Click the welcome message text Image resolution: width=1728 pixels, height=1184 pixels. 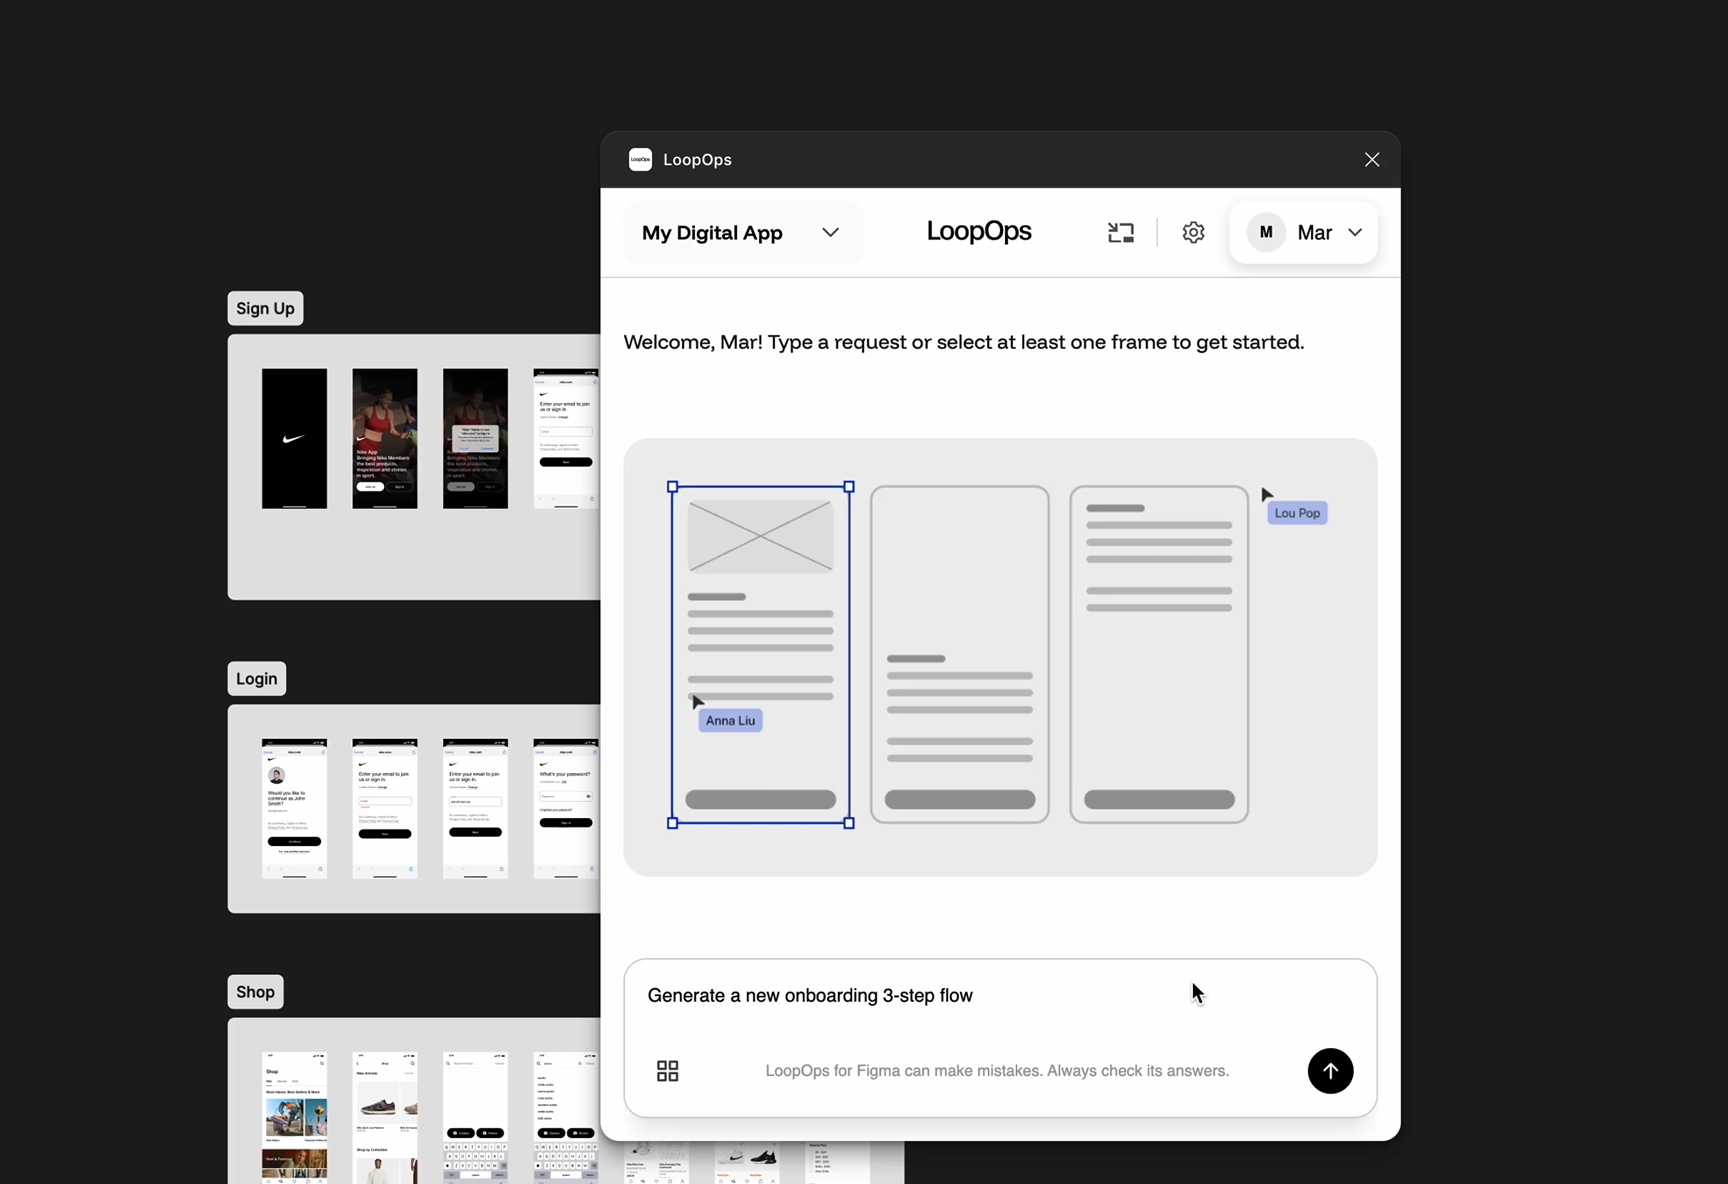964,342
